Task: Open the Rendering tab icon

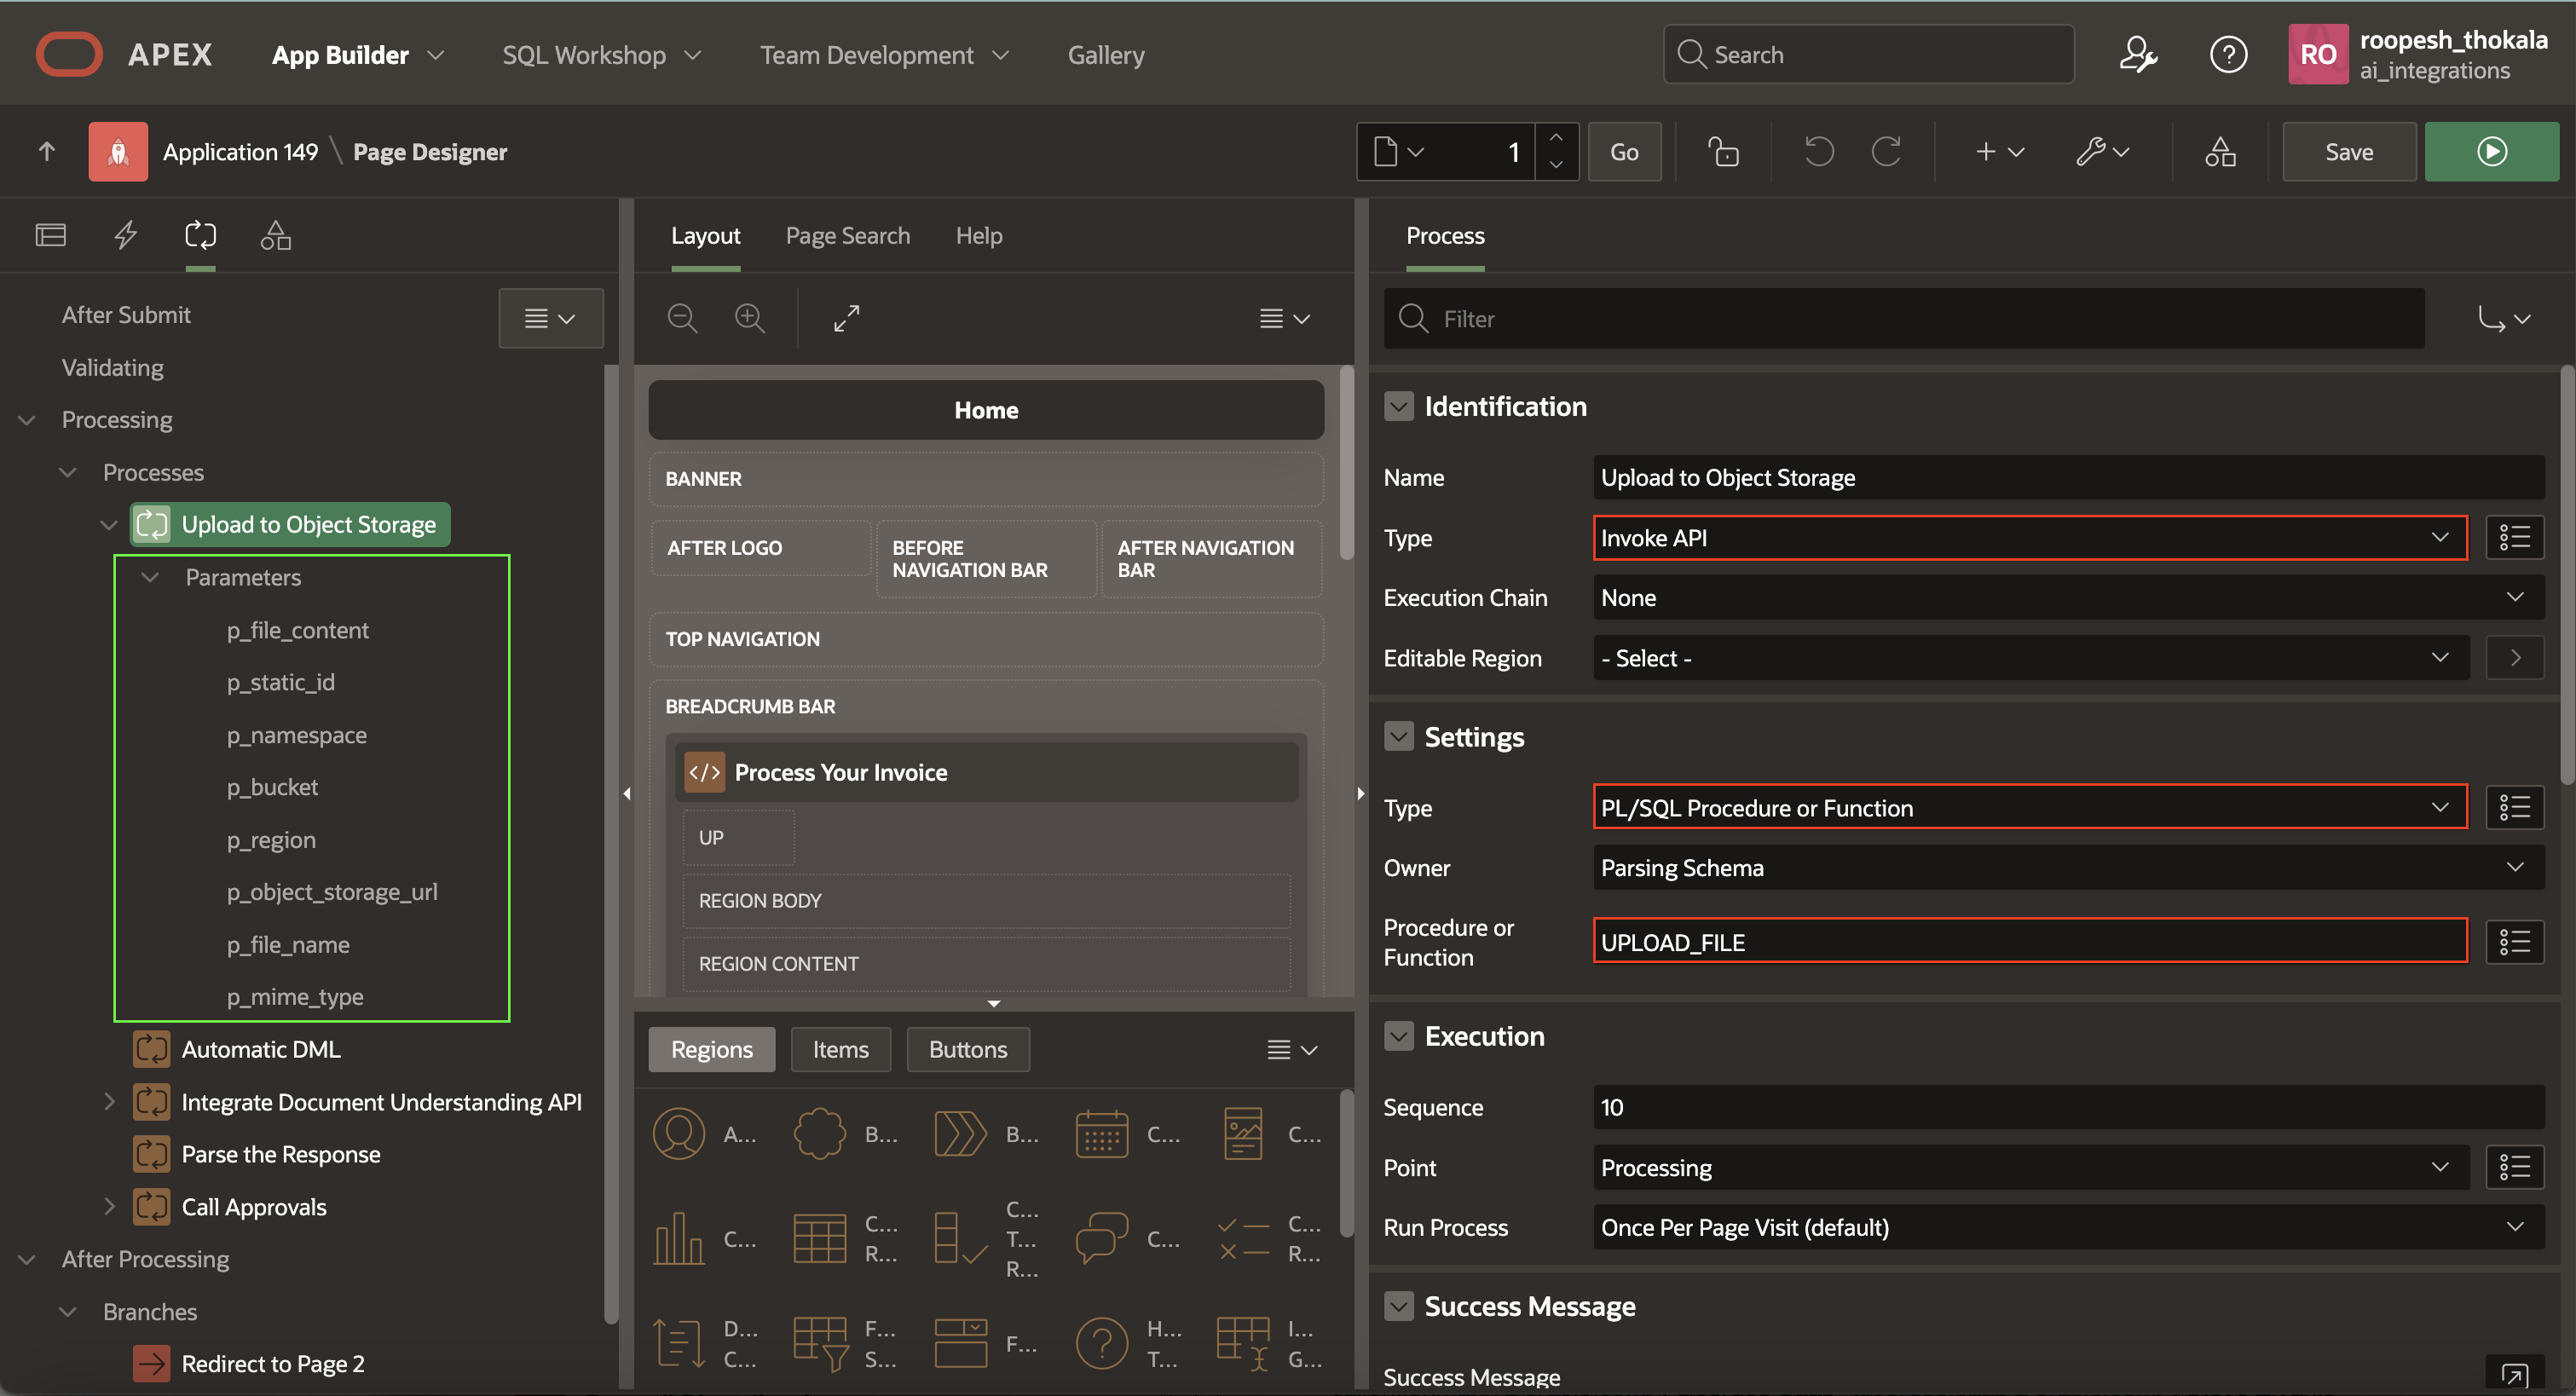Action: coord(51,235)
